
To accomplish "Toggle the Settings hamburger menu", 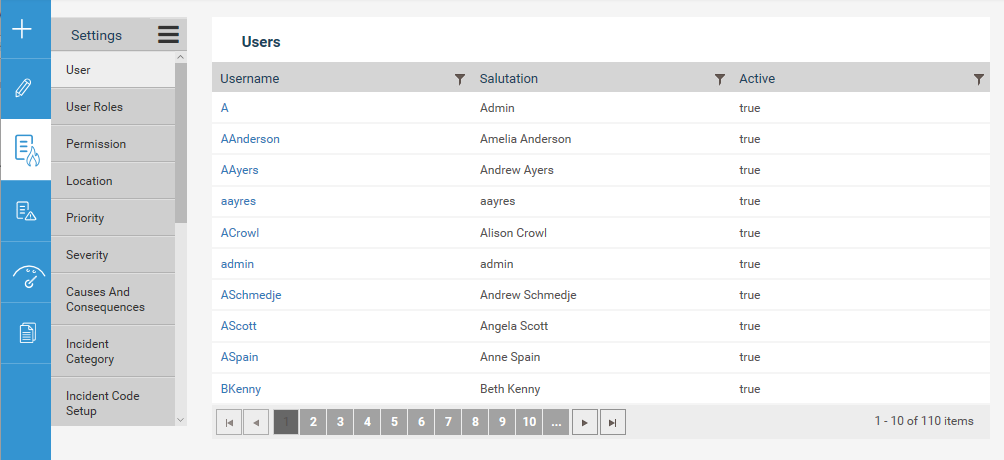I will (x=168, y=35).
